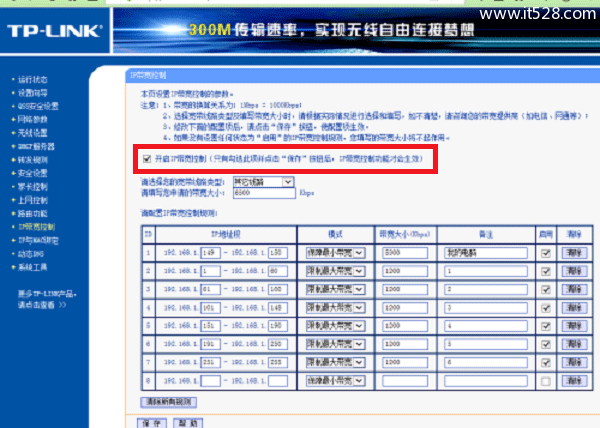This screenshot has height=428, width=600.
Task: Open the mode dropdown for rule 8
Action: tap(335, 381)
